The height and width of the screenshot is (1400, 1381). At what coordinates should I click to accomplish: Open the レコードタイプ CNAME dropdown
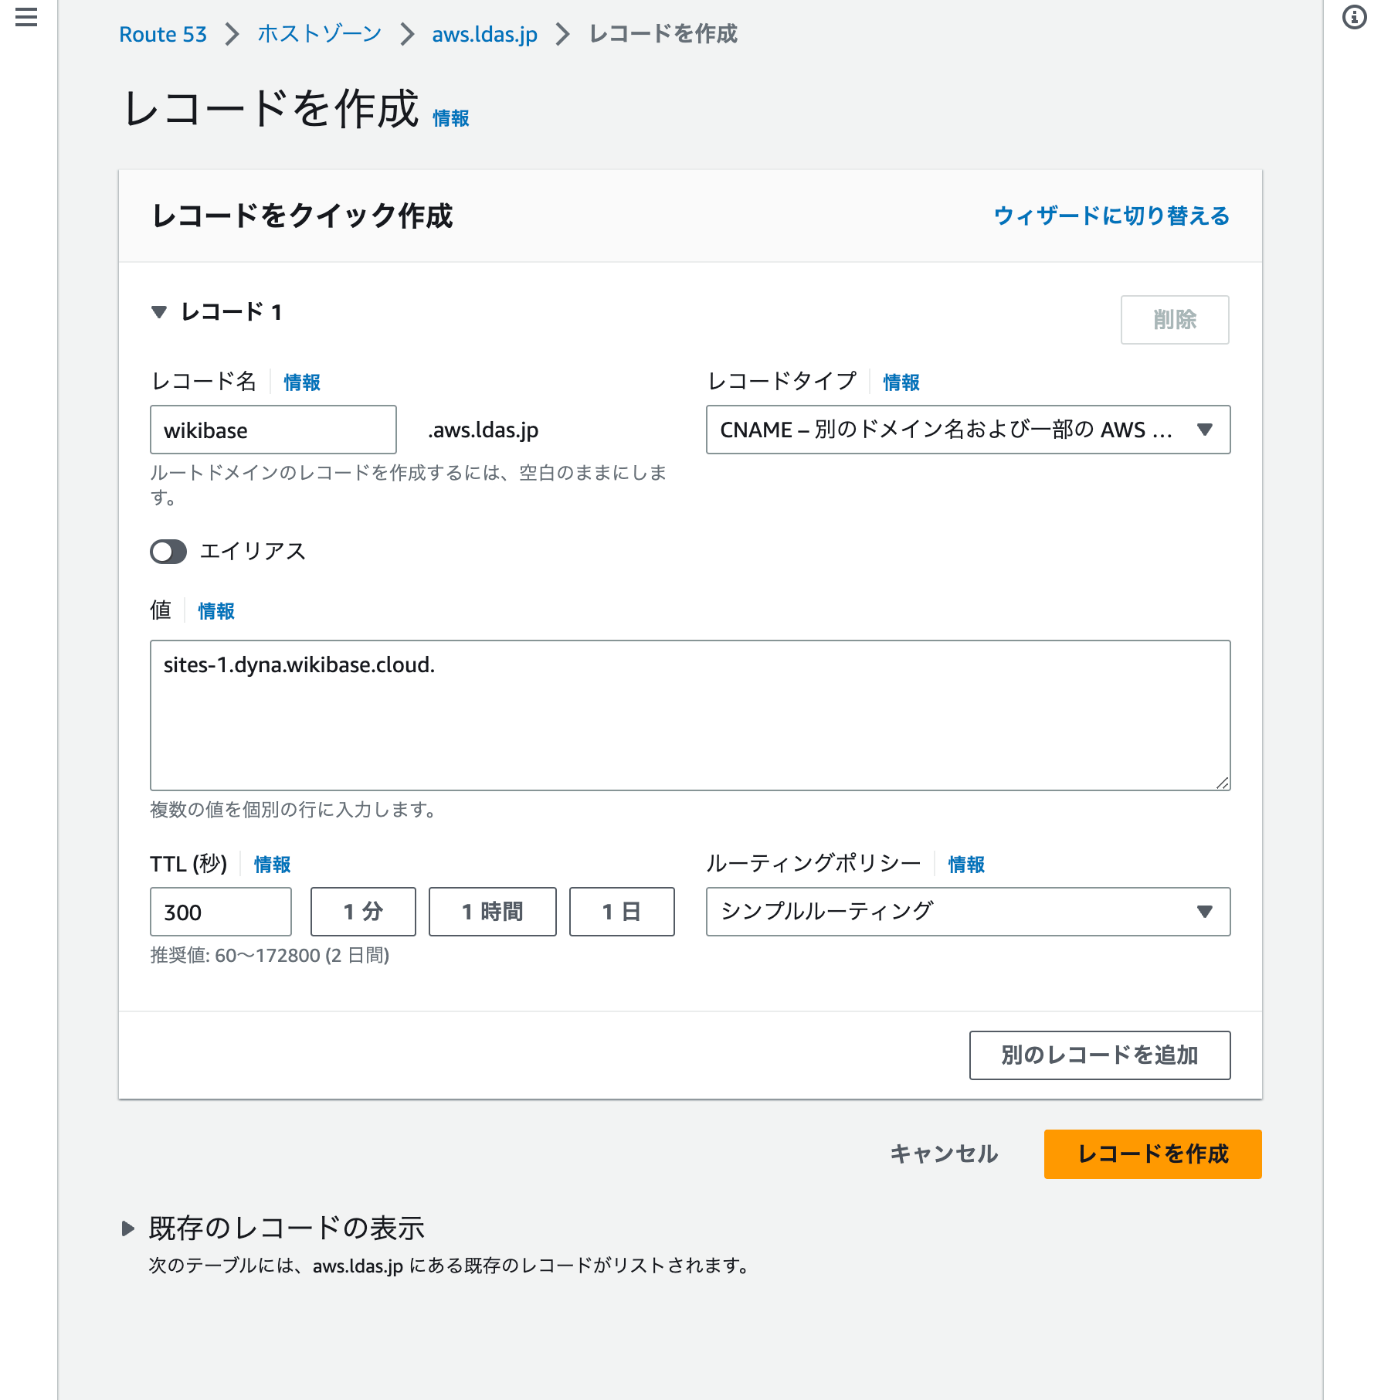pos(967,430)
